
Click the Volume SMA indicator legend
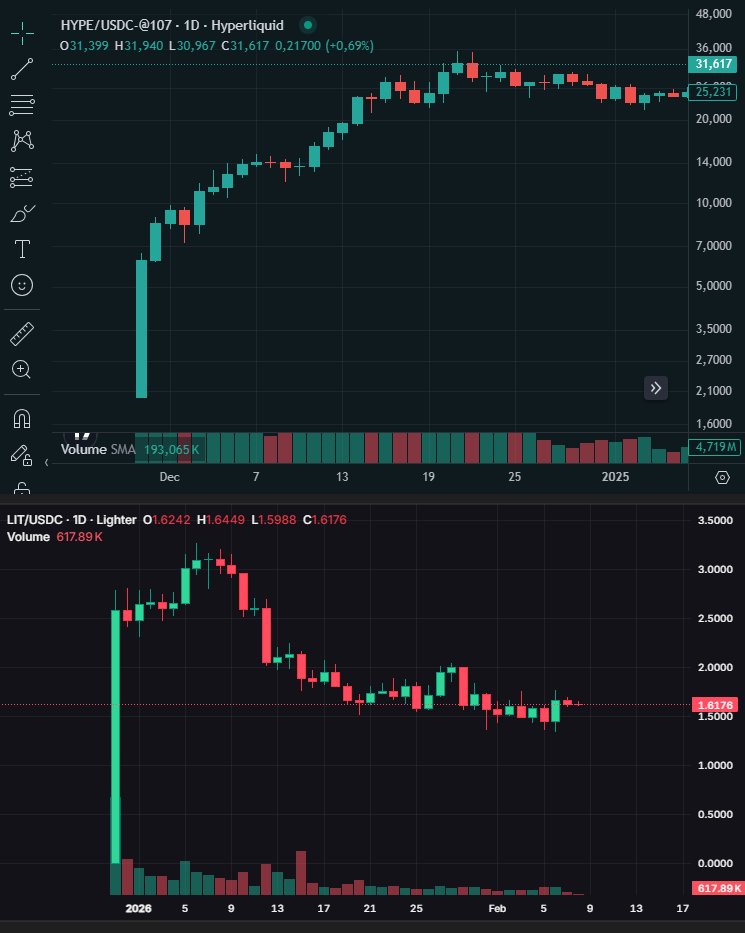[x=130, y=450]
